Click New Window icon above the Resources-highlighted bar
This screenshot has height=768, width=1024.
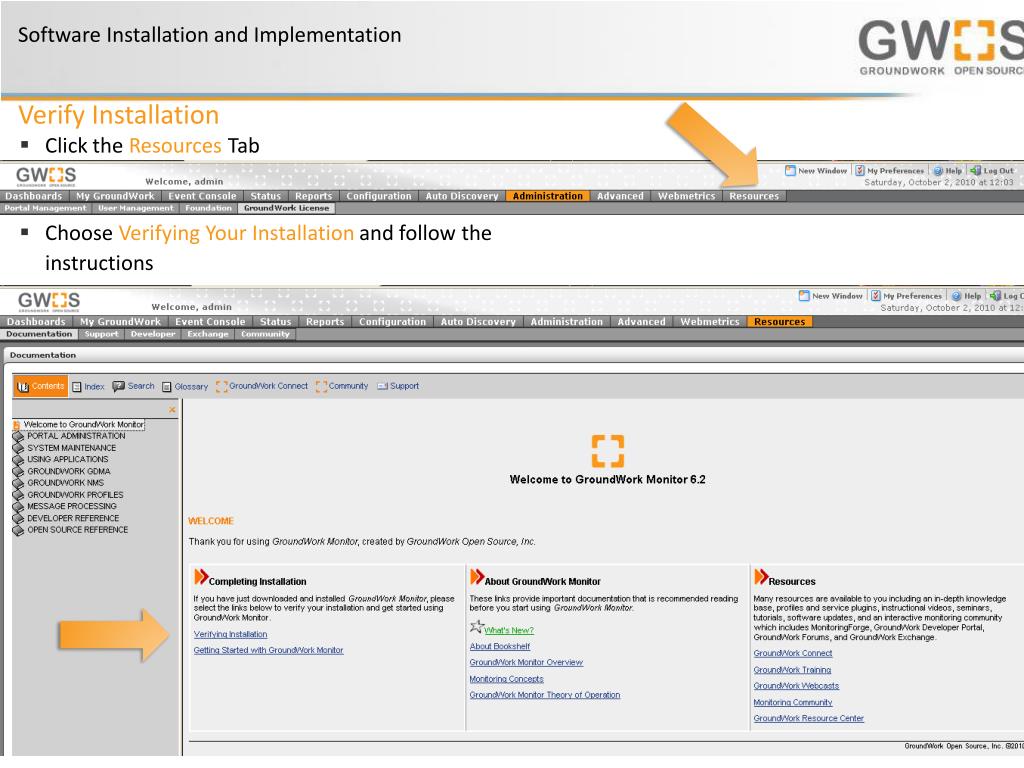(x=804, y=296)
